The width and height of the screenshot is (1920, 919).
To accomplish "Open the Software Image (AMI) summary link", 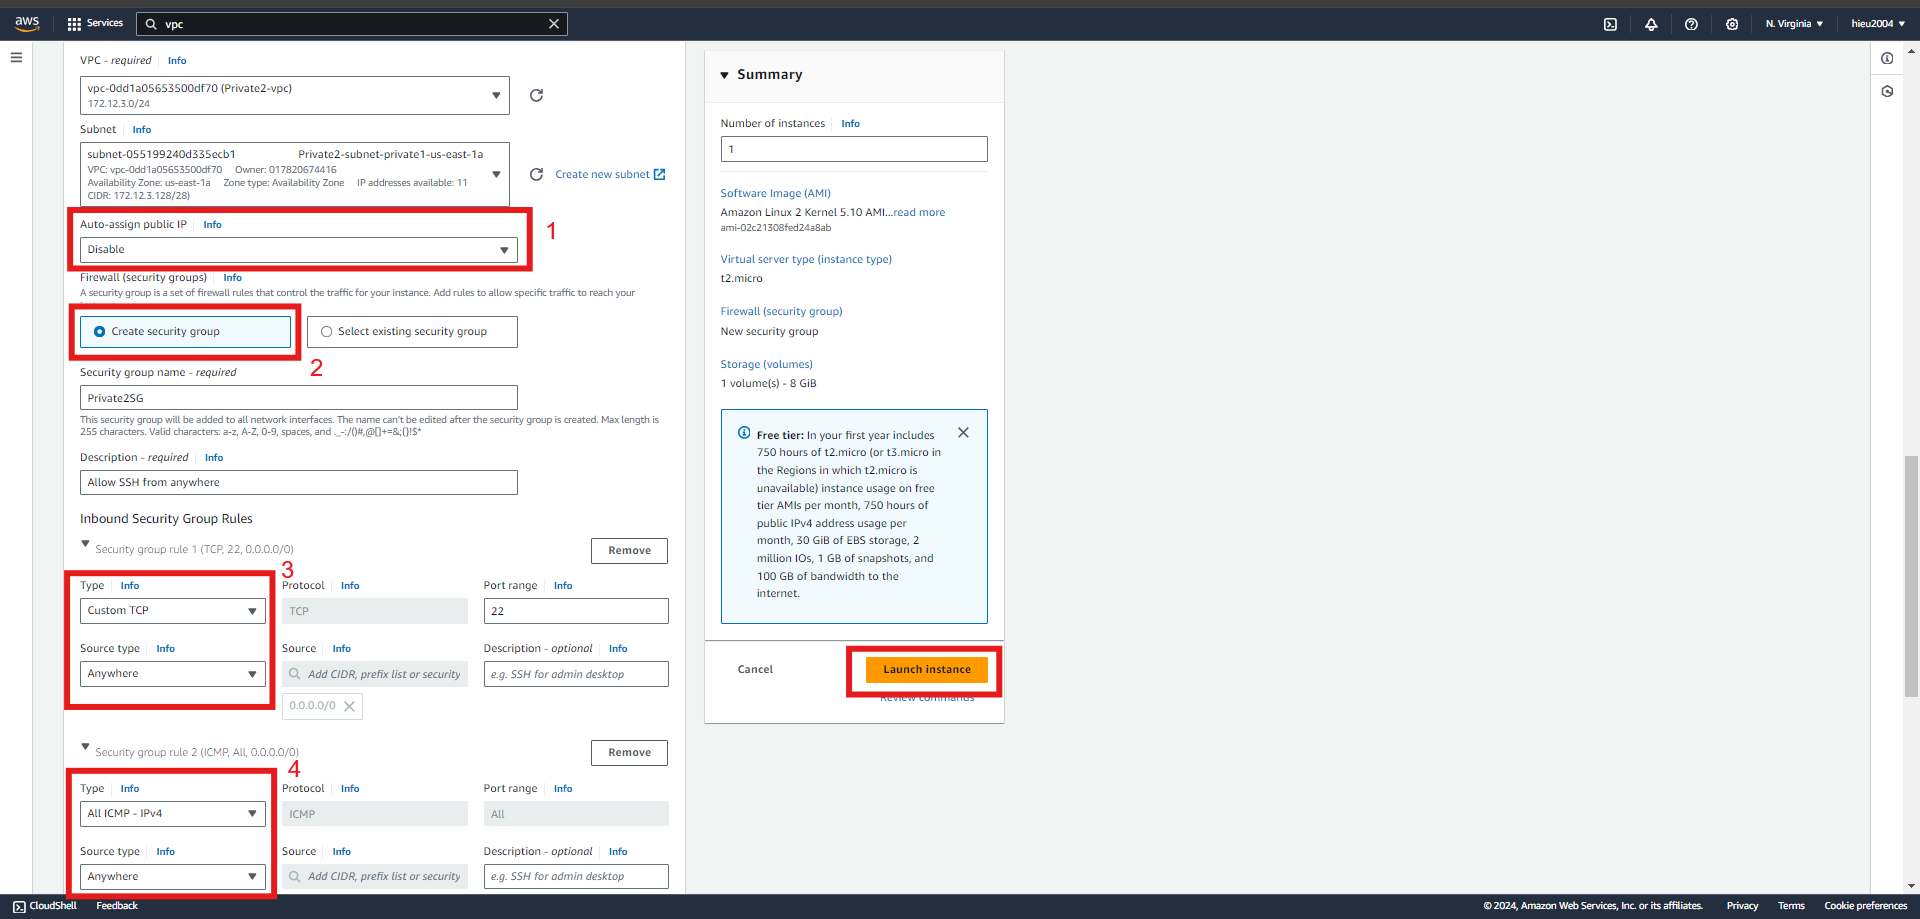I will point(775,194).
